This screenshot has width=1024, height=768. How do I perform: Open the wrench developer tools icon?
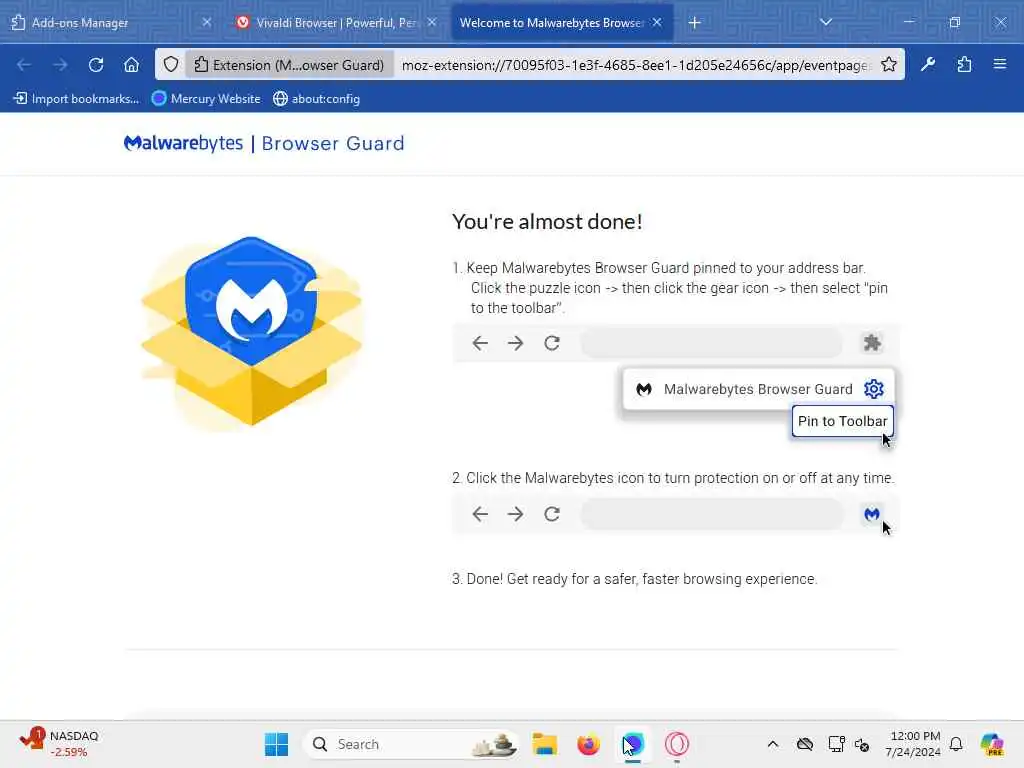click(x=928, y=64)
